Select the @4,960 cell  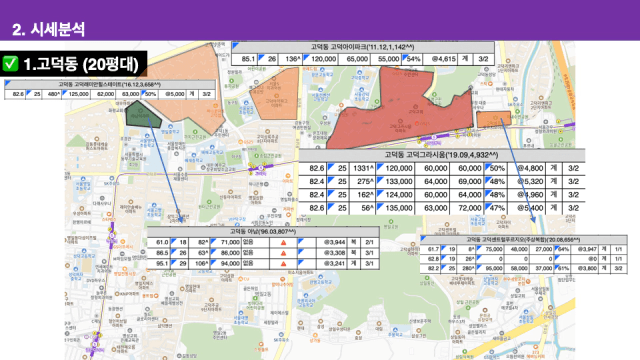pyautogui.click(x=527, y=195)
